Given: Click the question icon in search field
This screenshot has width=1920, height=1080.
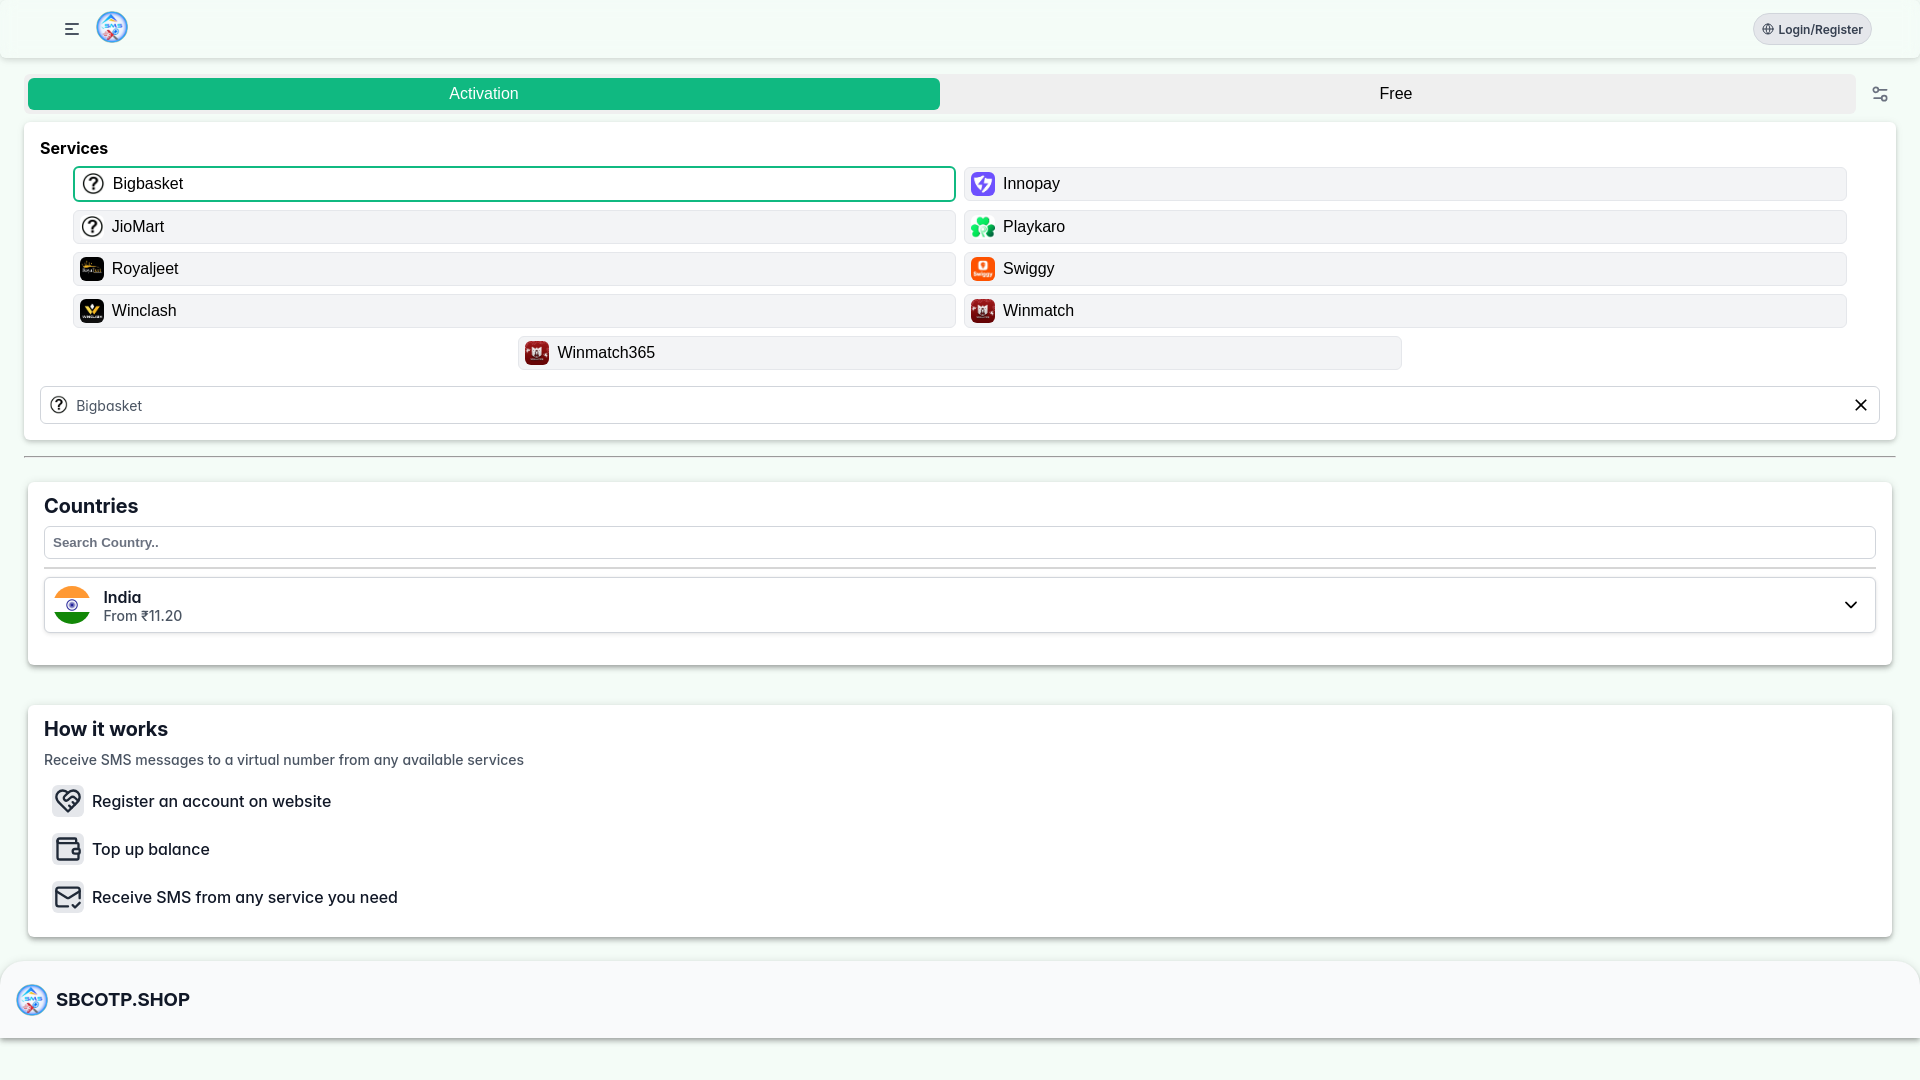Looking at the screenshot, I should tap(59, 405).
